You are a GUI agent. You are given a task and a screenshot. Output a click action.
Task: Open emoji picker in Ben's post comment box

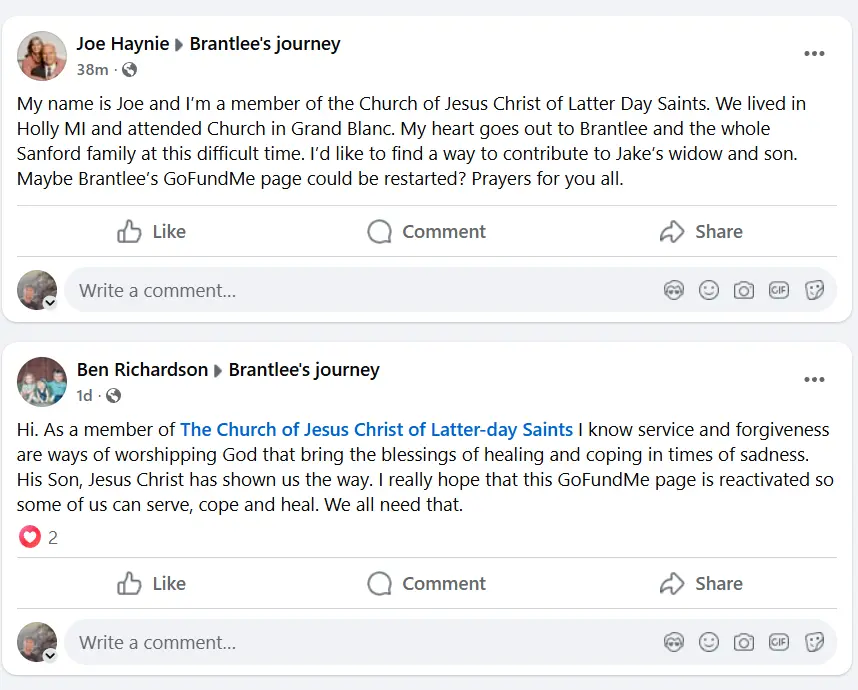point(709,642)
